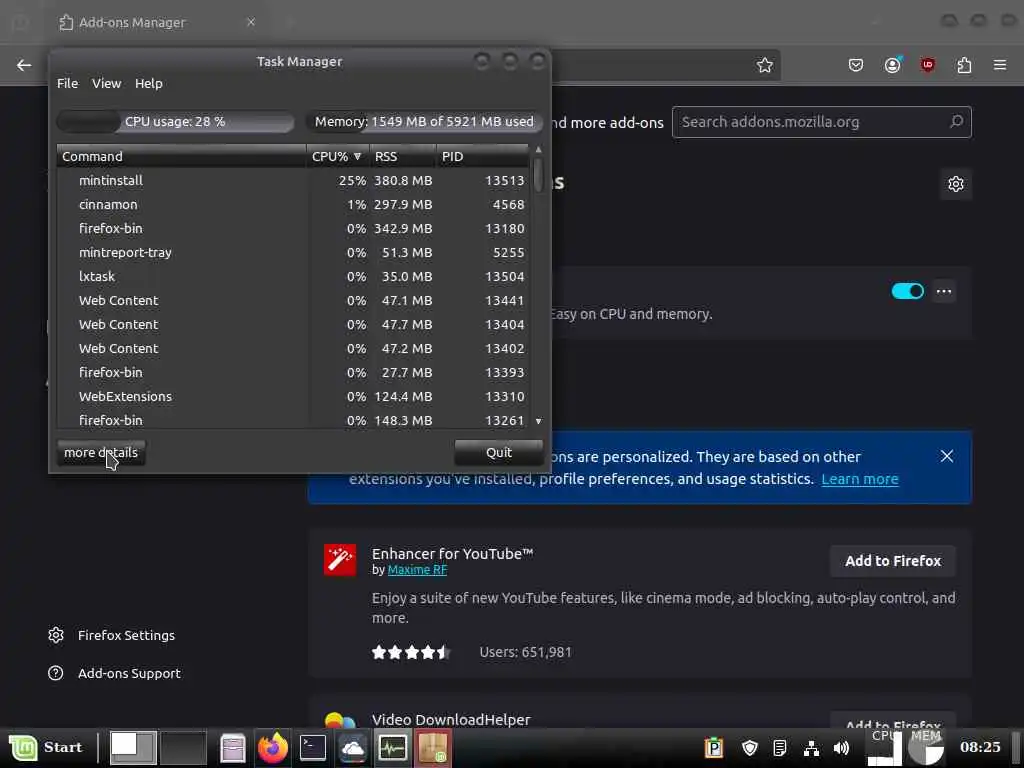Open the View menu in Task Manager

(x=106, y=84)
